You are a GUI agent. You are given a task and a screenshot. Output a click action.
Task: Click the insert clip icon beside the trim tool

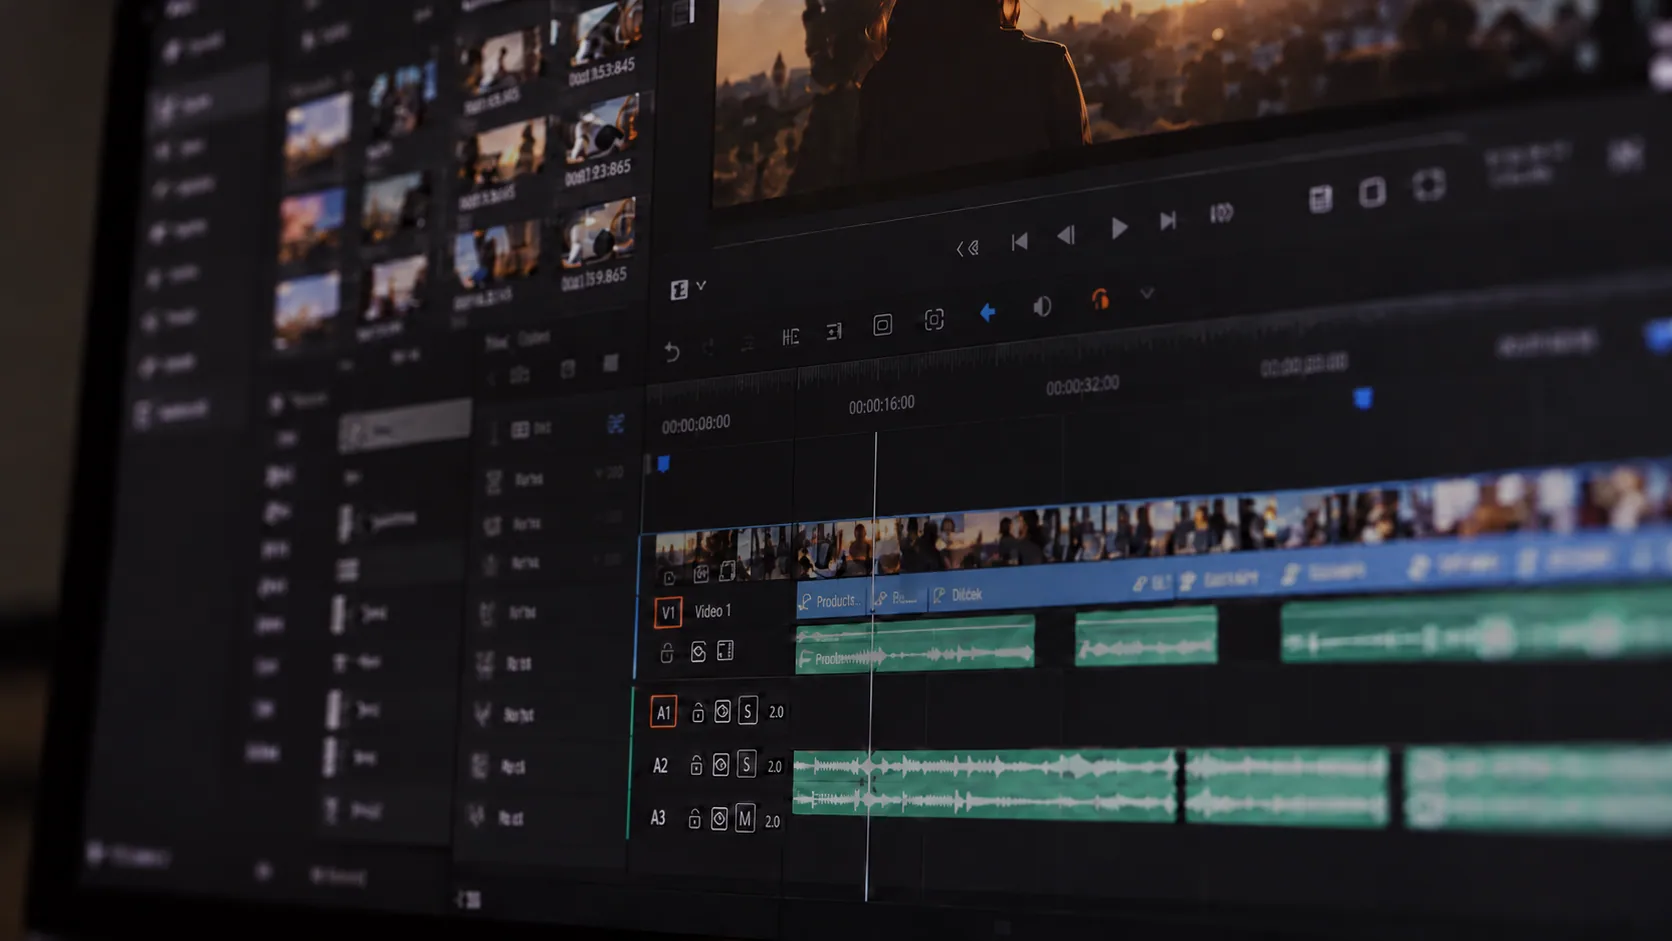[x=834, y=331]
